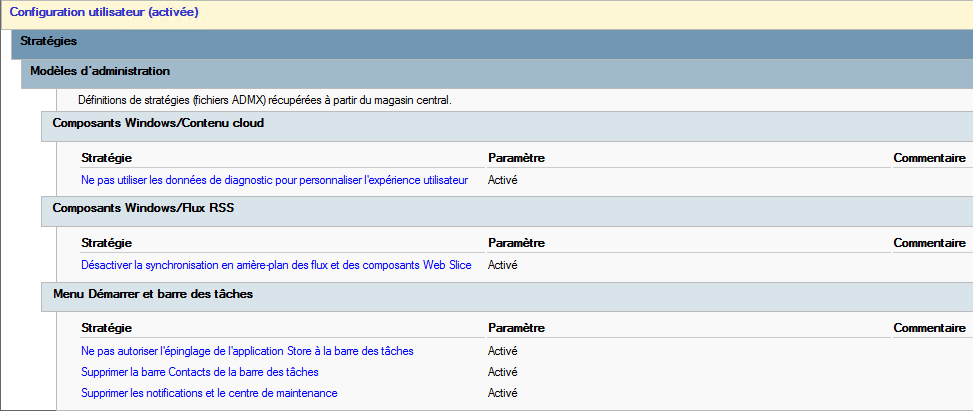This screenshot has height=413, width=973.
Task: Open Supprimer les notifications et centre de maintenance
Action: (209, 393)
